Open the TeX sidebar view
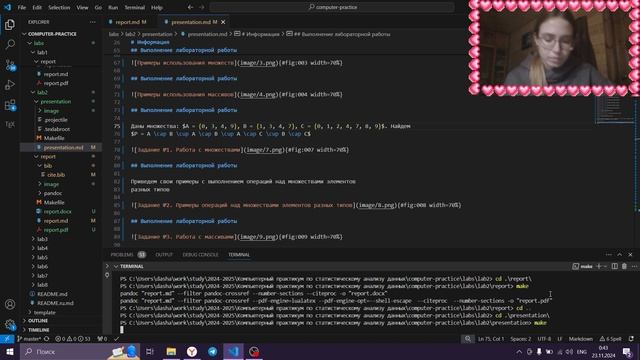The image size is (640, 360). [10, 124]
